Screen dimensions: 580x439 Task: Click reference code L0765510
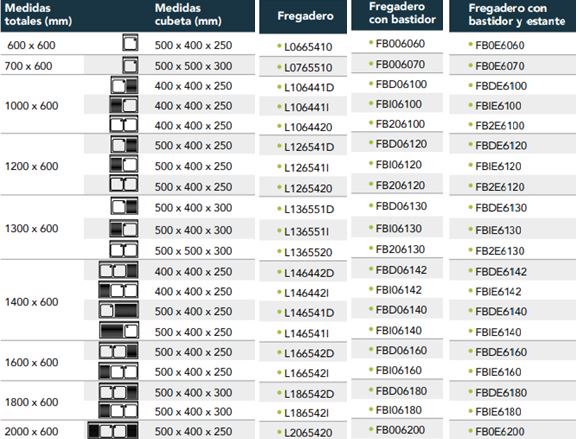click(x=308, y=68)
